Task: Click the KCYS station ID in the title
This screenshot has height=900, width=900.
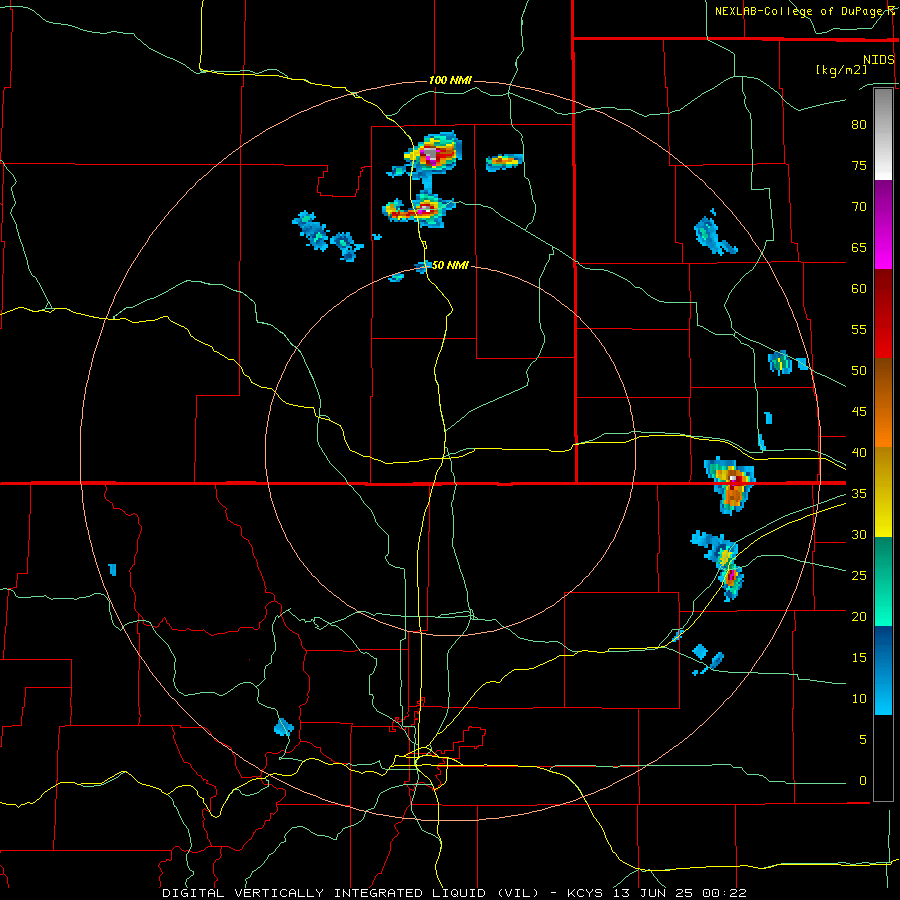Action: tap(585, 893)
